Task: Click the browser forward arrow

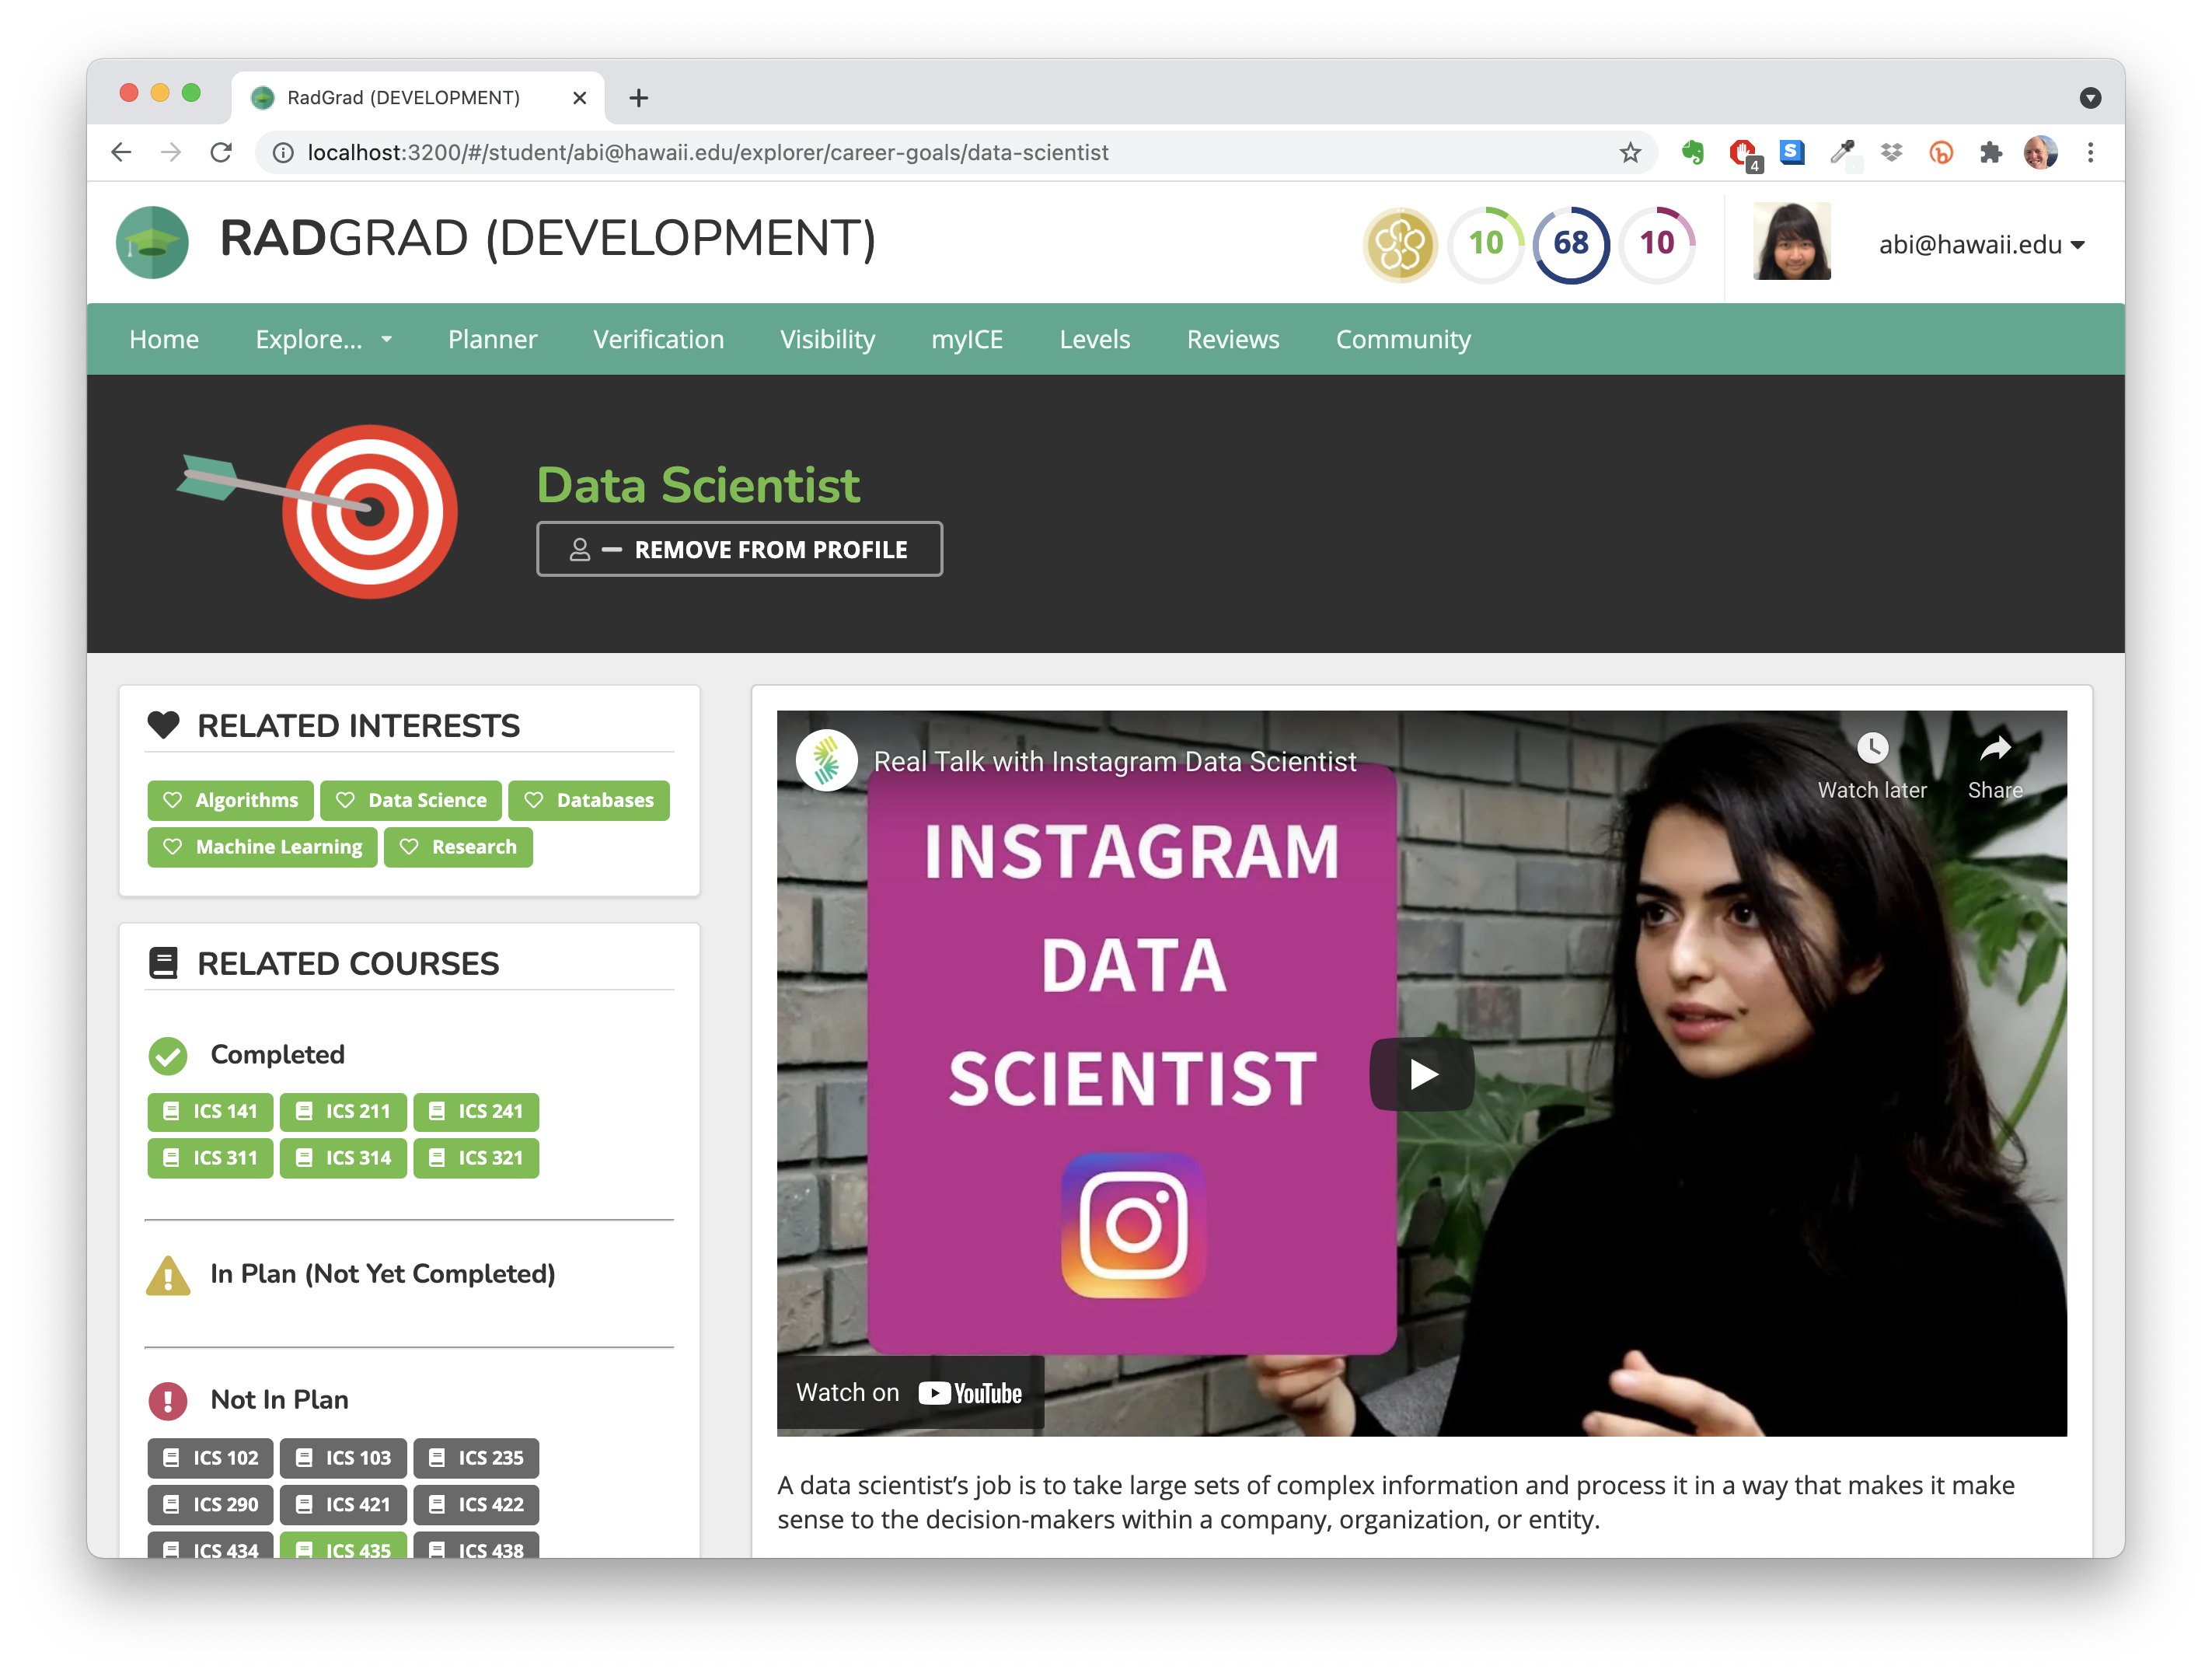Action: 172,152
